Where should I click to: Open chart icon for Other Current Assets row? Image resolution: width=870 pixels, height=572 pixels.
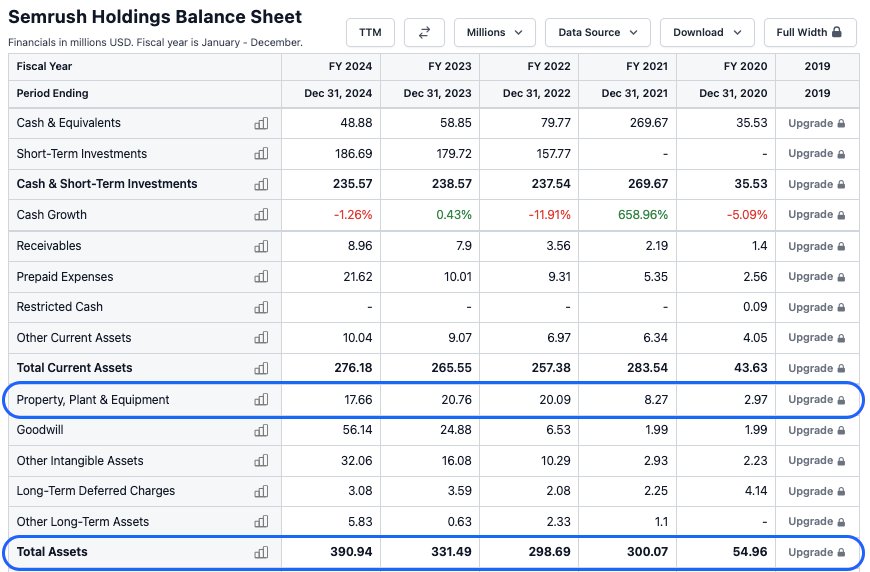click(x=261, y=337)
